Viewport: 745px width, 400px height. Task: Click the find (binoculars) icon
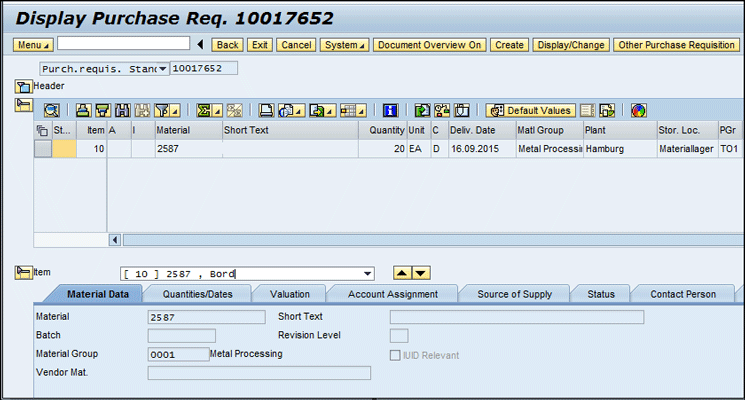pyautogui.click(x=122, y=110)
